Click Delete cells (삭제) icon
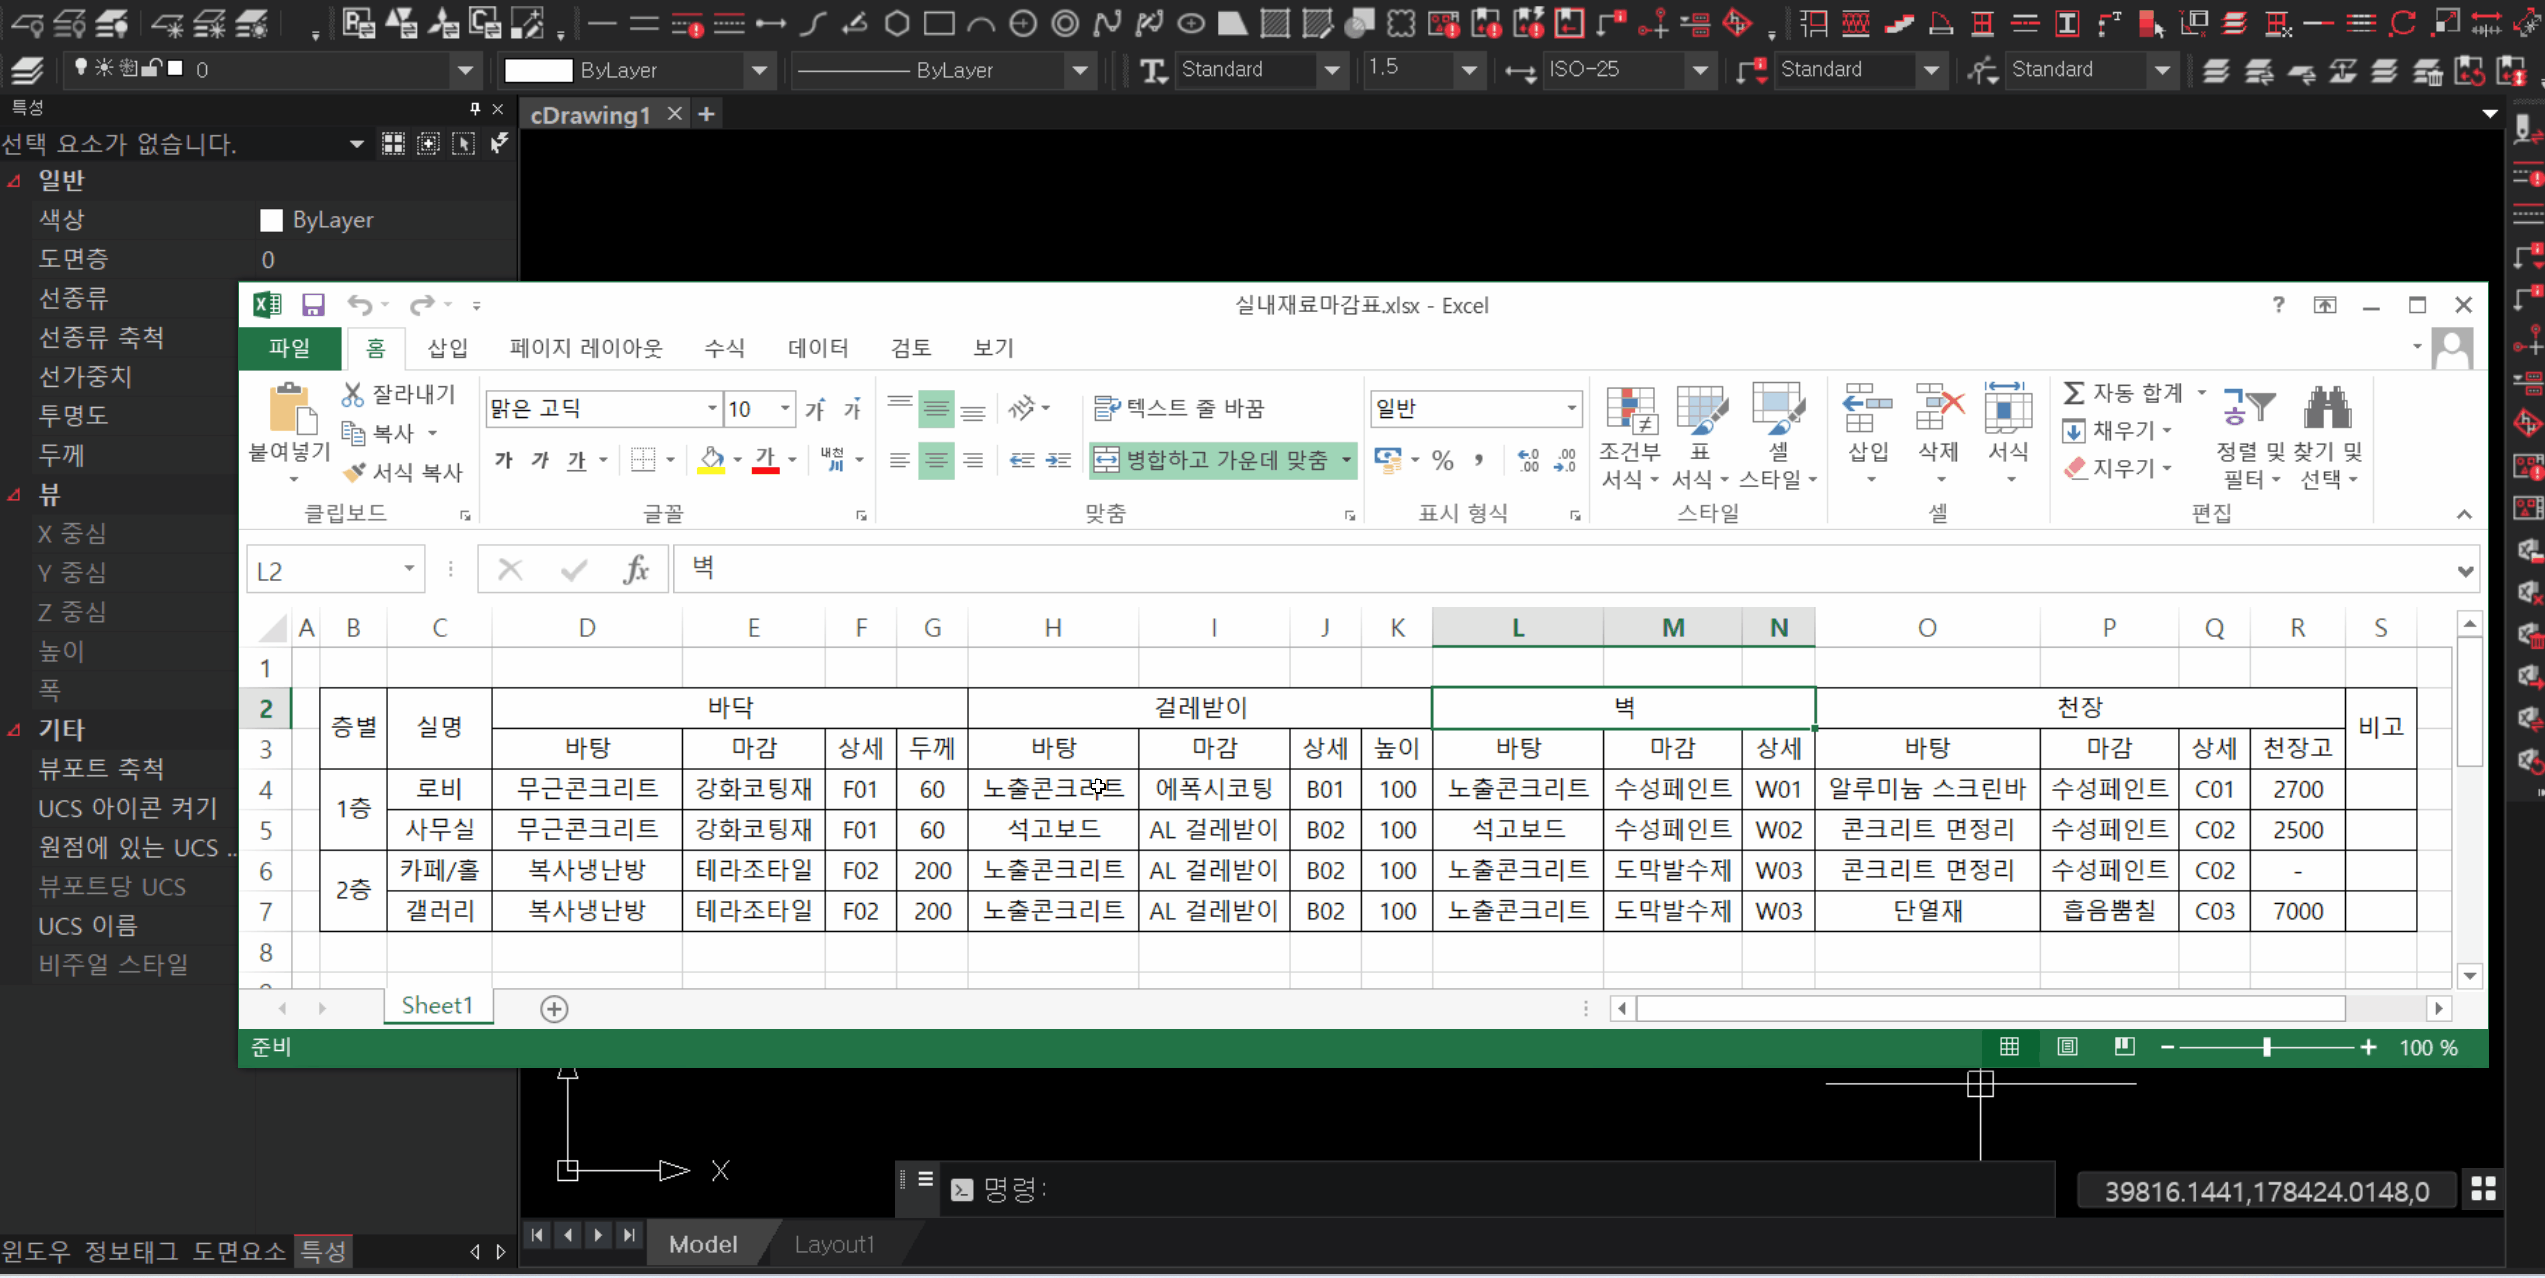The width and height of the screenshot is (2545, 1278). (x=1938, y=410)
